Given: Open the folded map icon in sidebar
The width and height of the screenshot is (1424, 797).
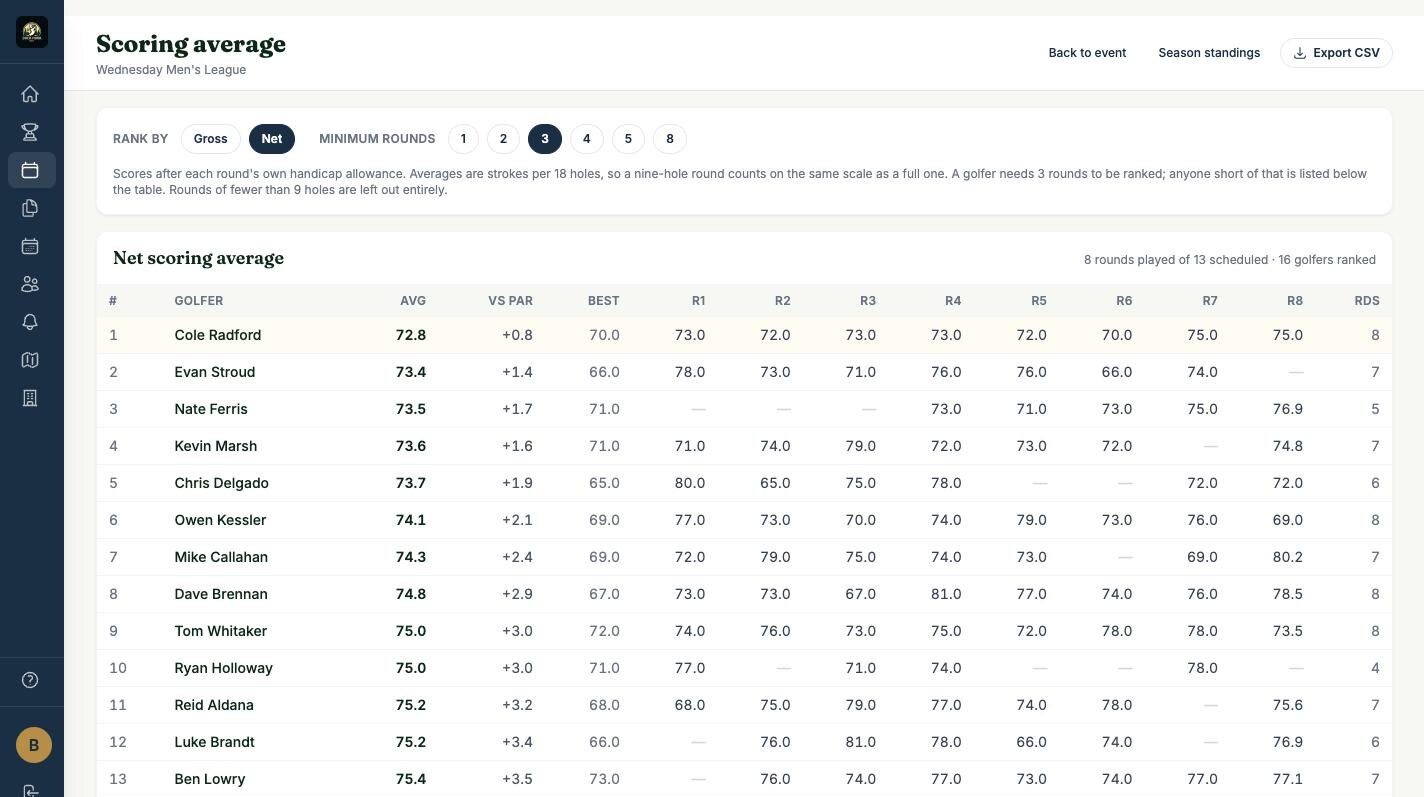Looking at the screenshot, I should click(30, 360).
